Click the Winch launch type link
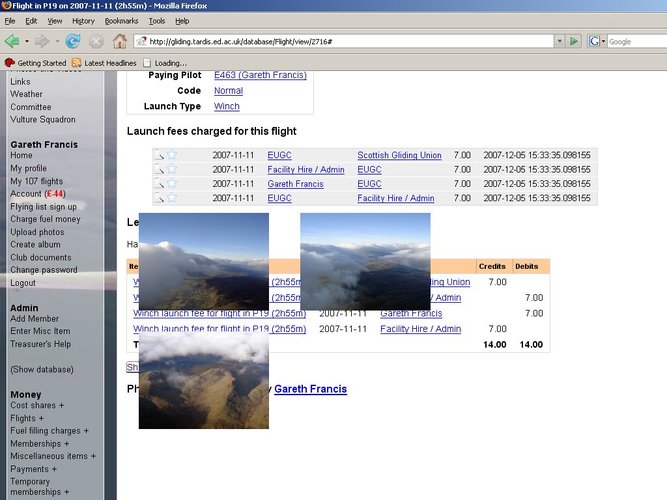 point(226,106)
